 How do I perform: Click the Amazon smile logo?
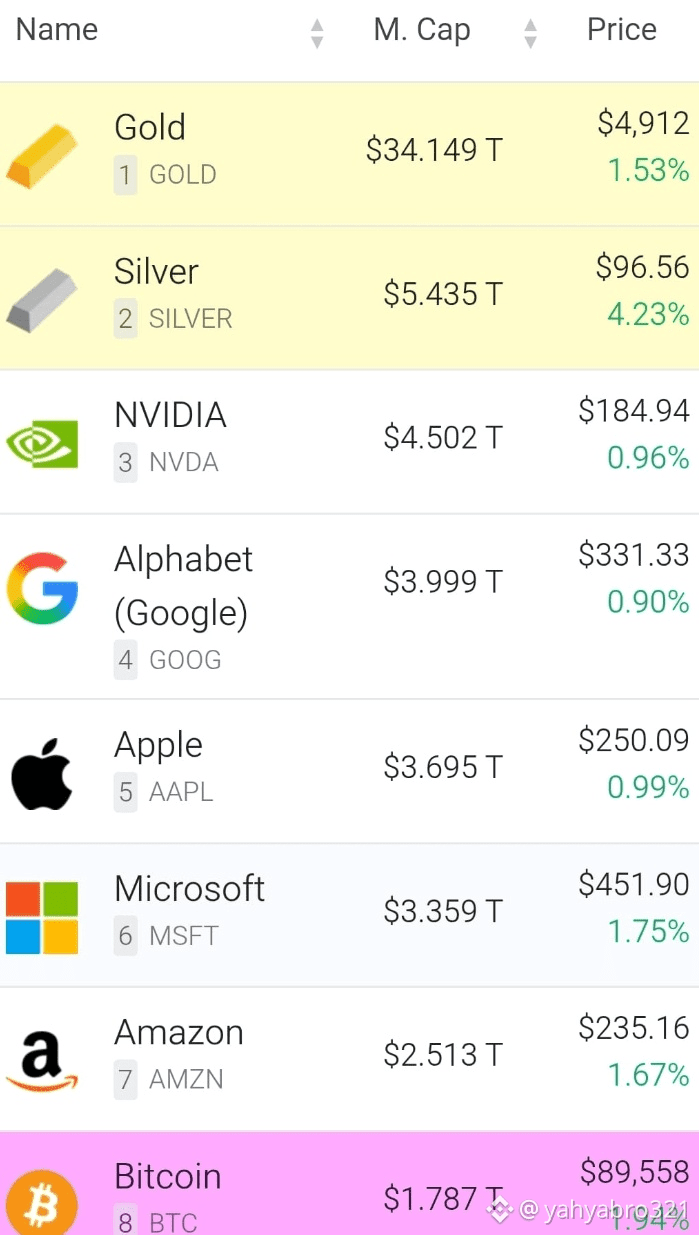click(x=42, y=1061)
